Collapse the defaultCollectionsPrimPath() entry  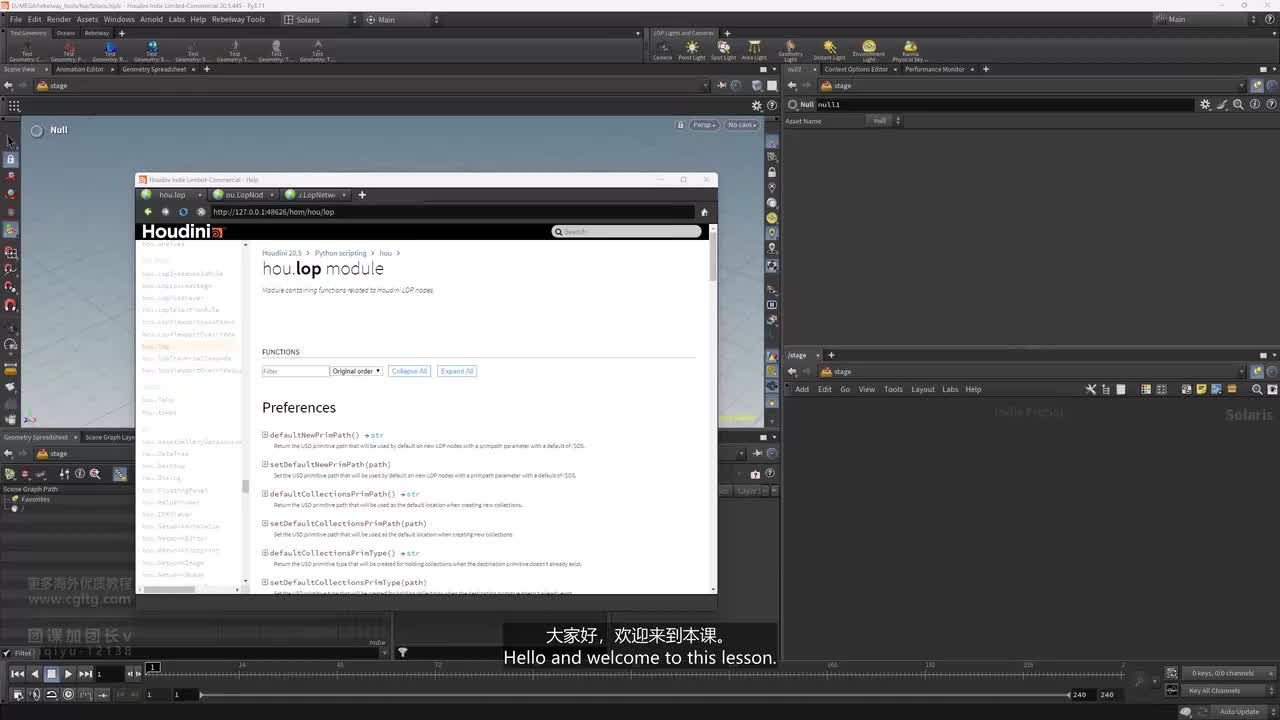(265, 494)
